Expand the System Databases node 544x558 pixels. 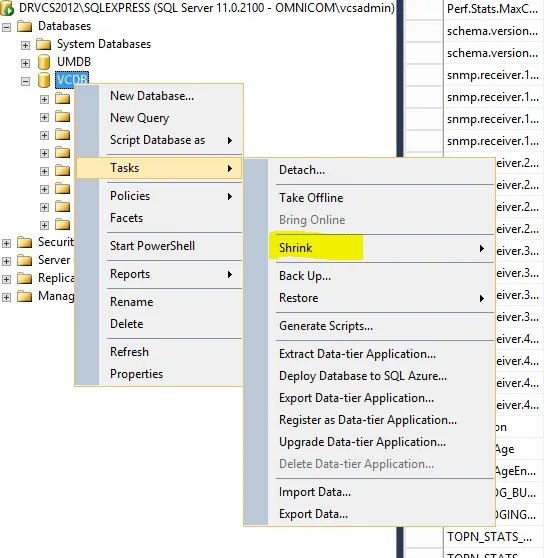(25, 45)
